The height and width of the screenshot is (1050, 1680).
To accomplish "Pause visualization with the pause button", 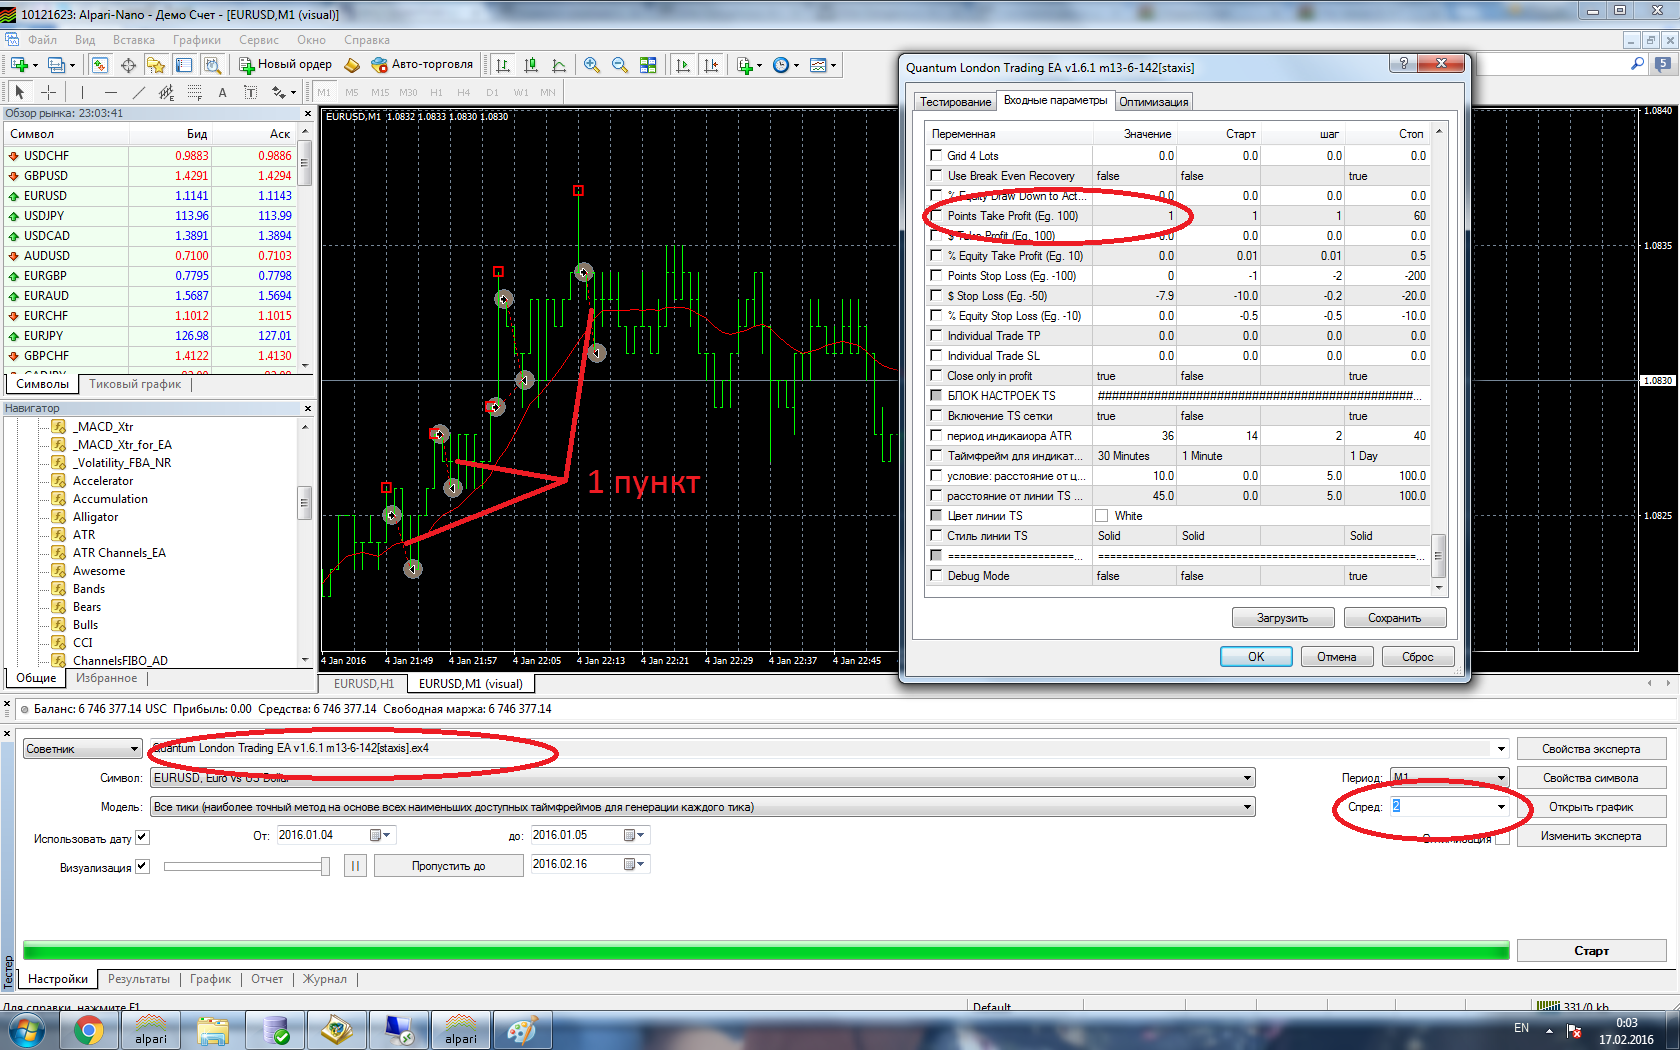I will tap(355, 866).
